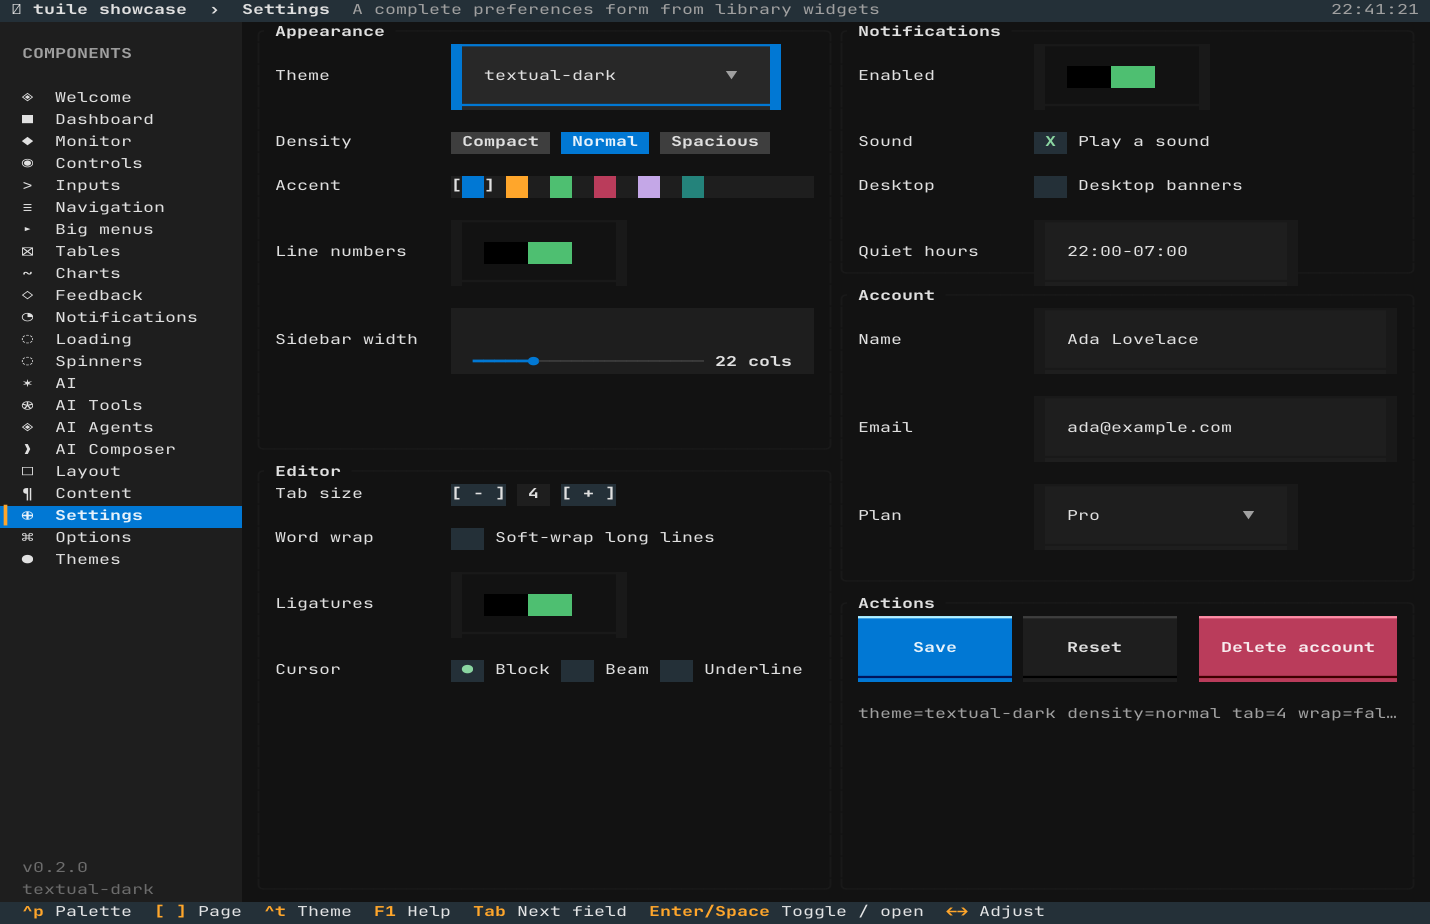Click the Palette shortcut in footer
The width and height of the screenshot is (1430, 924).
tap(77, 912)
